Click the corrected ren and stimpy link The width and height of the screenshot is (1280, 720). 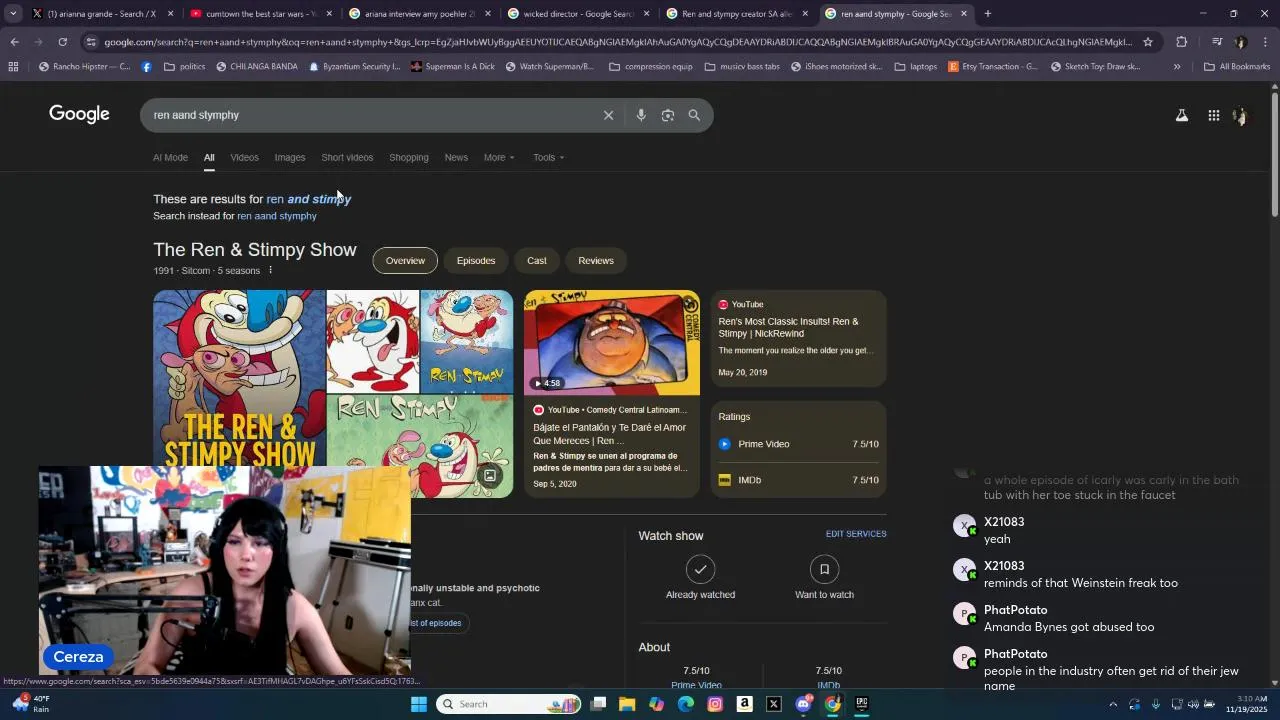coord(309,199)
